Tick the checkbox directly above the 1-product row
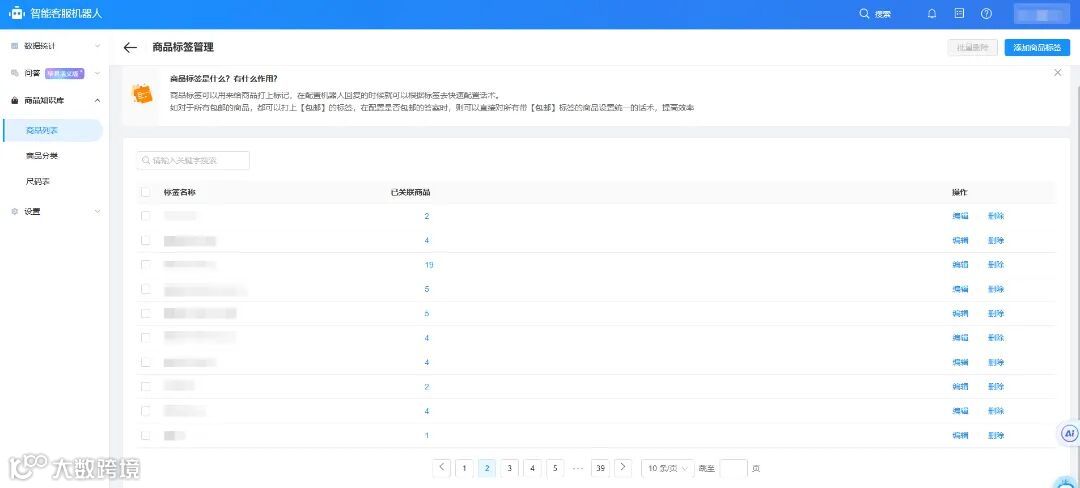This screenshot has width=1080, height=488. [x=145, y=411]
